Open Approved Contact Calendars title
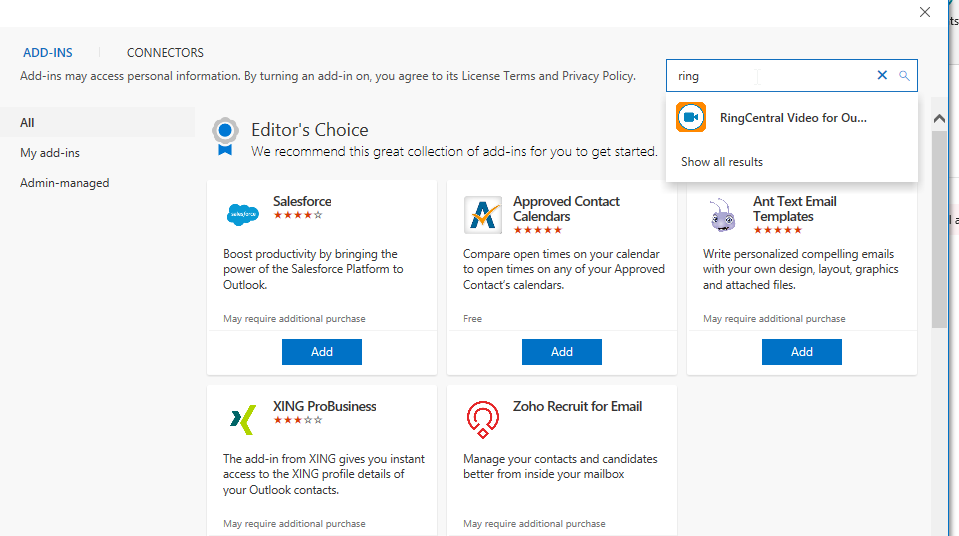The height and width of the screenshot is (536, 959). click(566, 209)
